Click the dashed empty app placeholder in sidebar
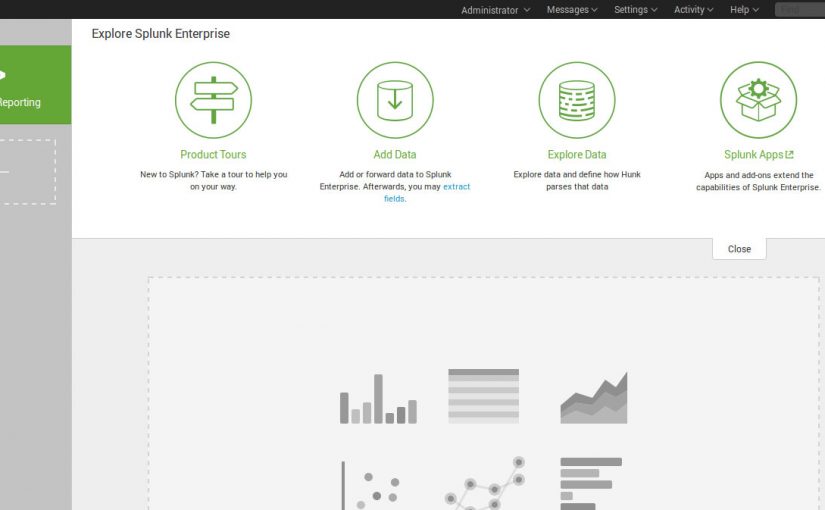Viewport: 825px width, 510px height. coord(27,172)
